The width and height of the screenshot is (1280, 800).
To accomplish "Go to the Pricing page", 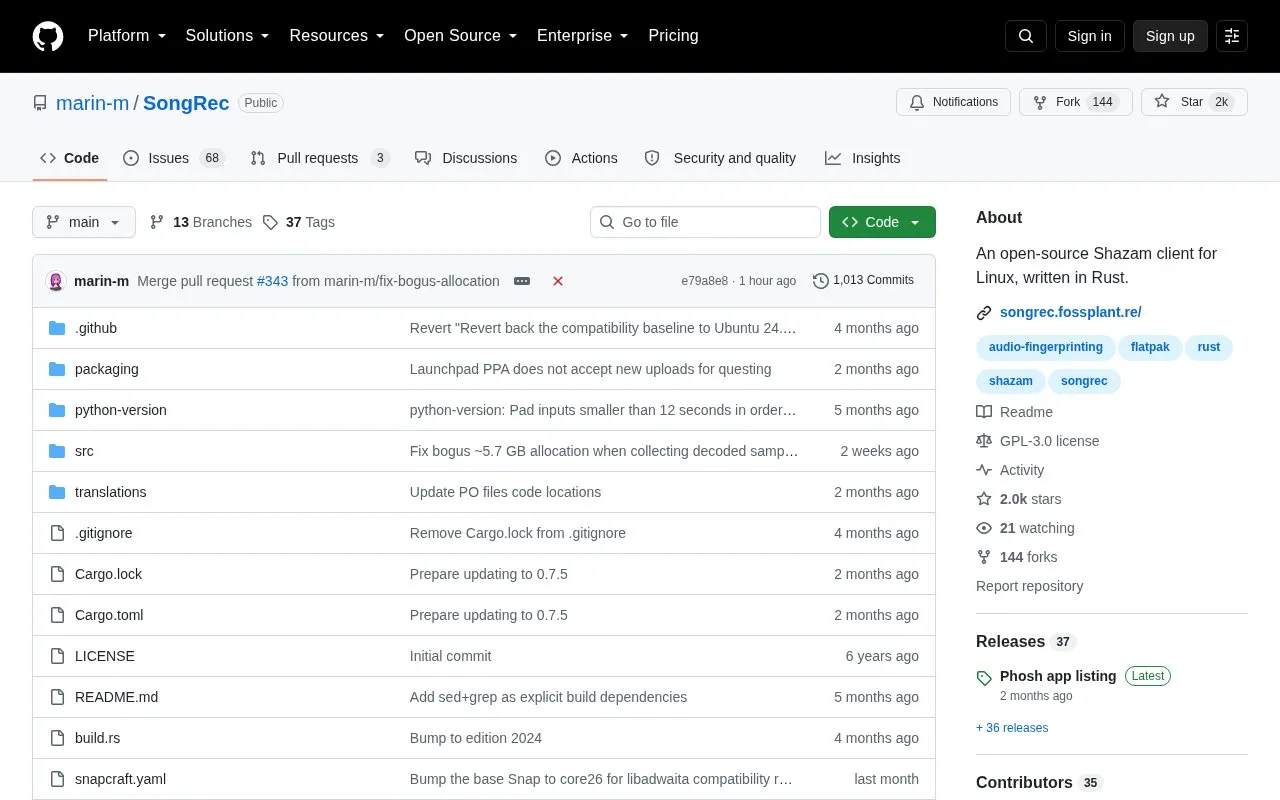I will [673, 36].
